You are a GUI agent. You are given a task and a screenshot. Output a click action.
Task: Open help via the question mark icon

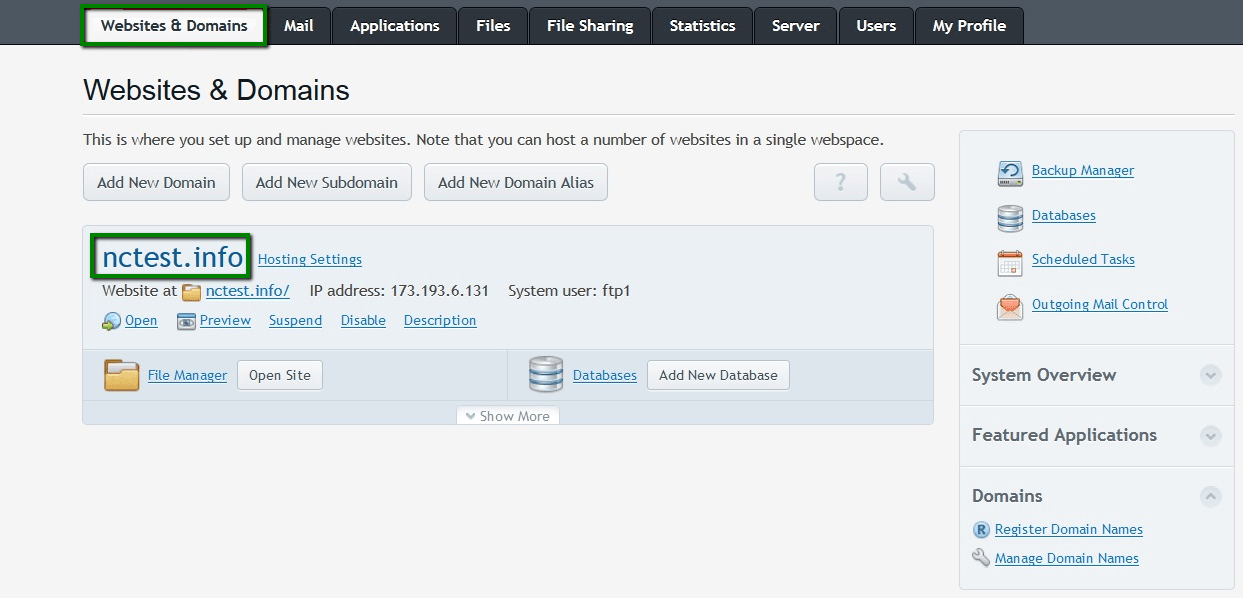[840, 182]
